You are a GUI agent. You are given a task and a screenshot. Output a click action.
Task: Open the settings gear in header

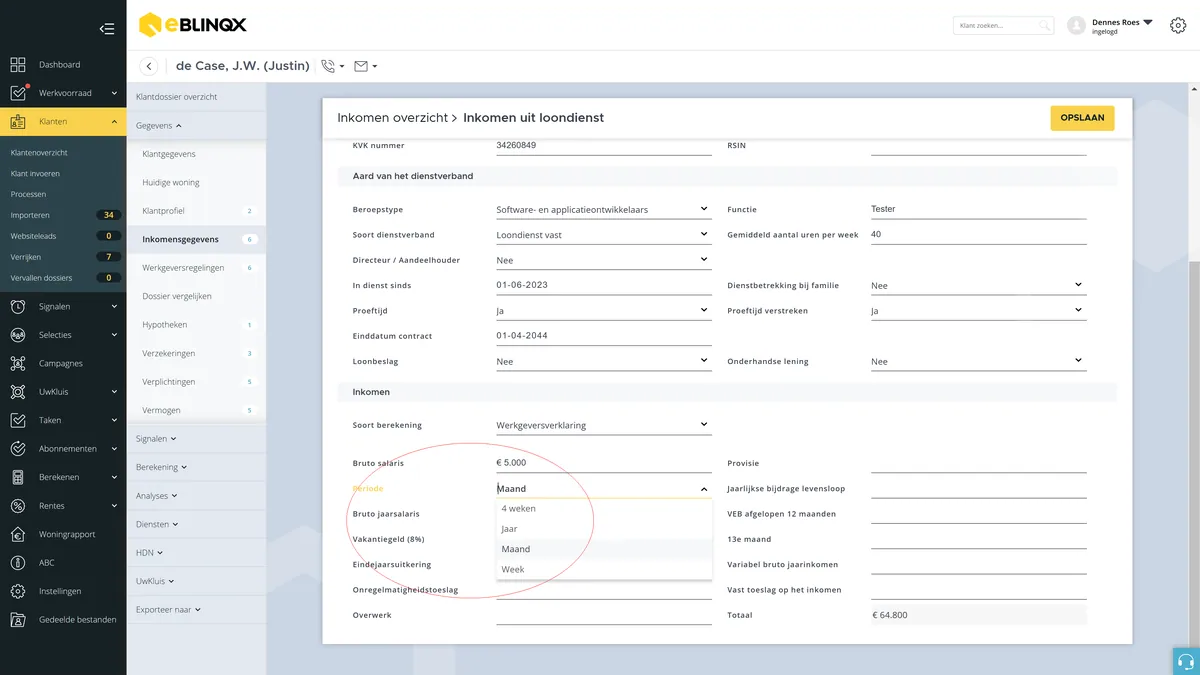tap(1178, 26)
